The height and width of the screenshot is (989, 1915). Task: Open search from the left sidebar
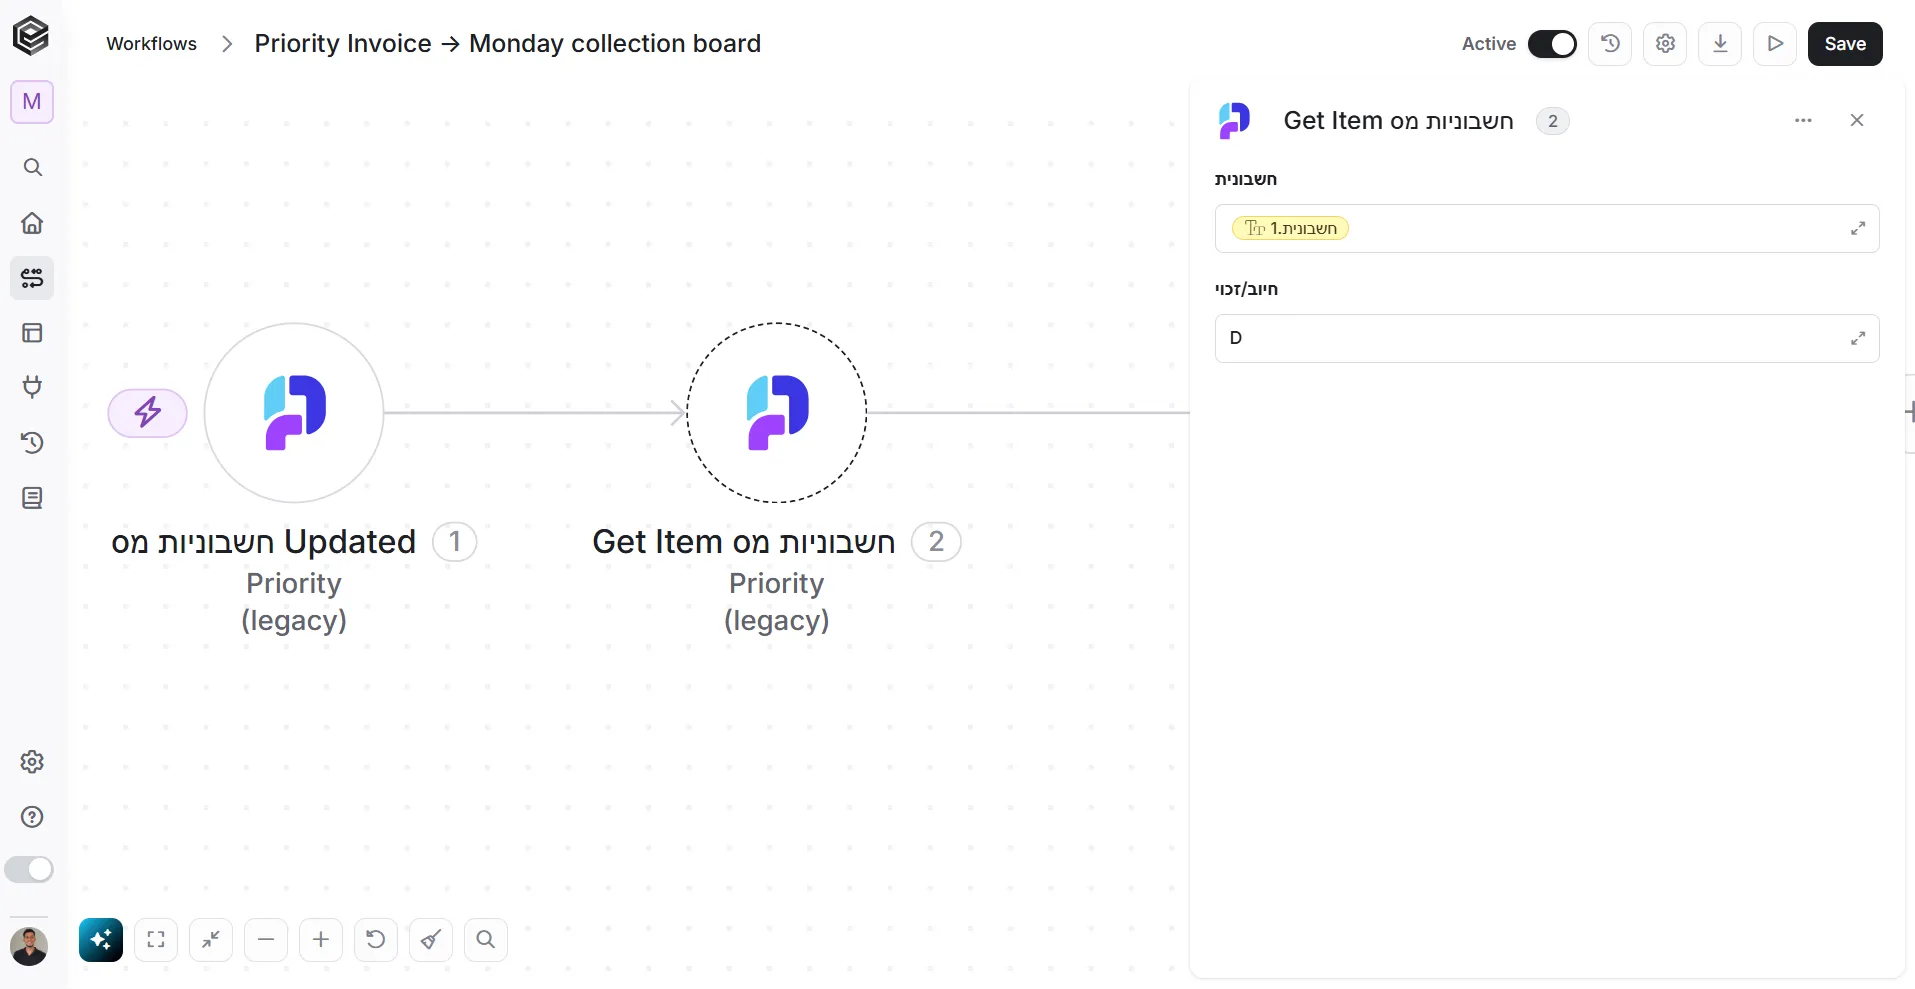click(x=32, y=167)
